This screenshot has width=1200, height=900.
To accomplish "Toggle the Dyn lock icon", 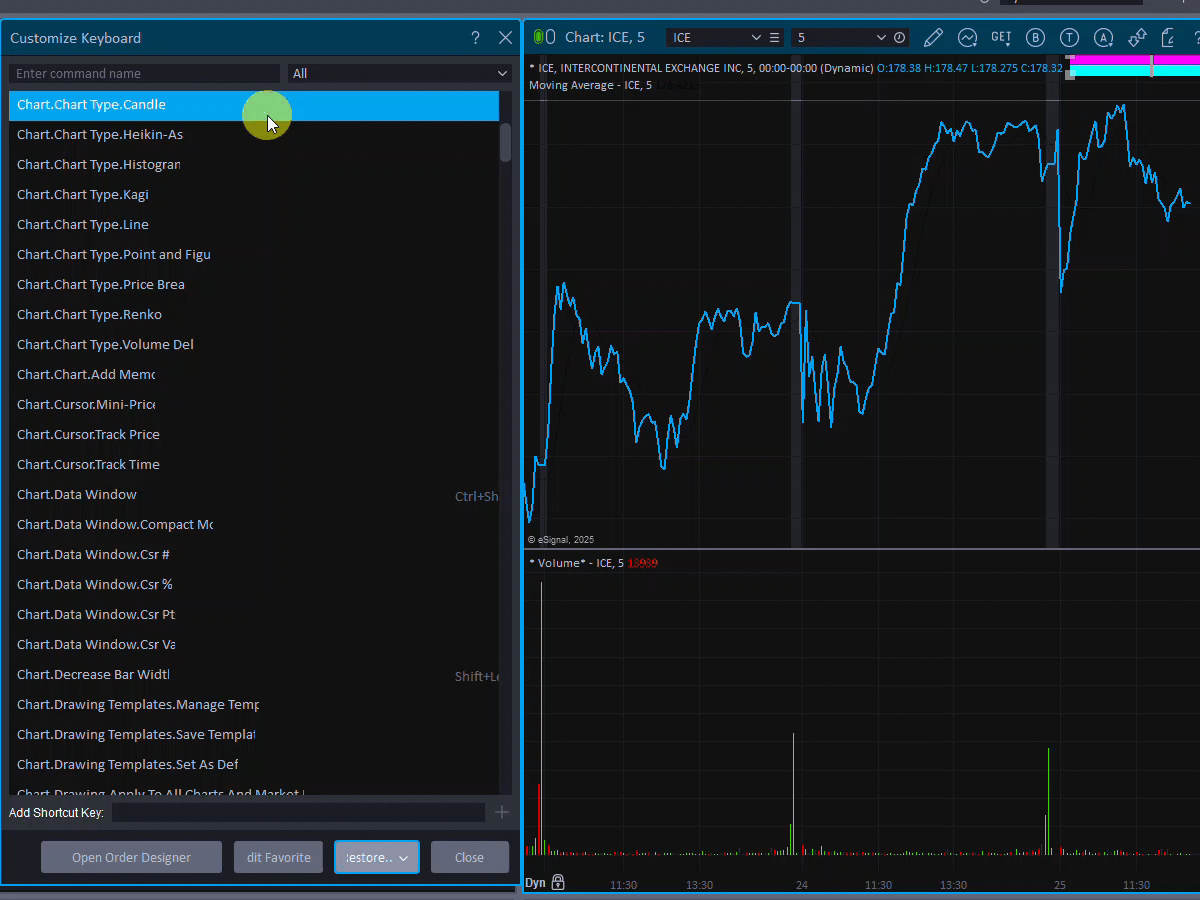I will click(x=558, y=882).
